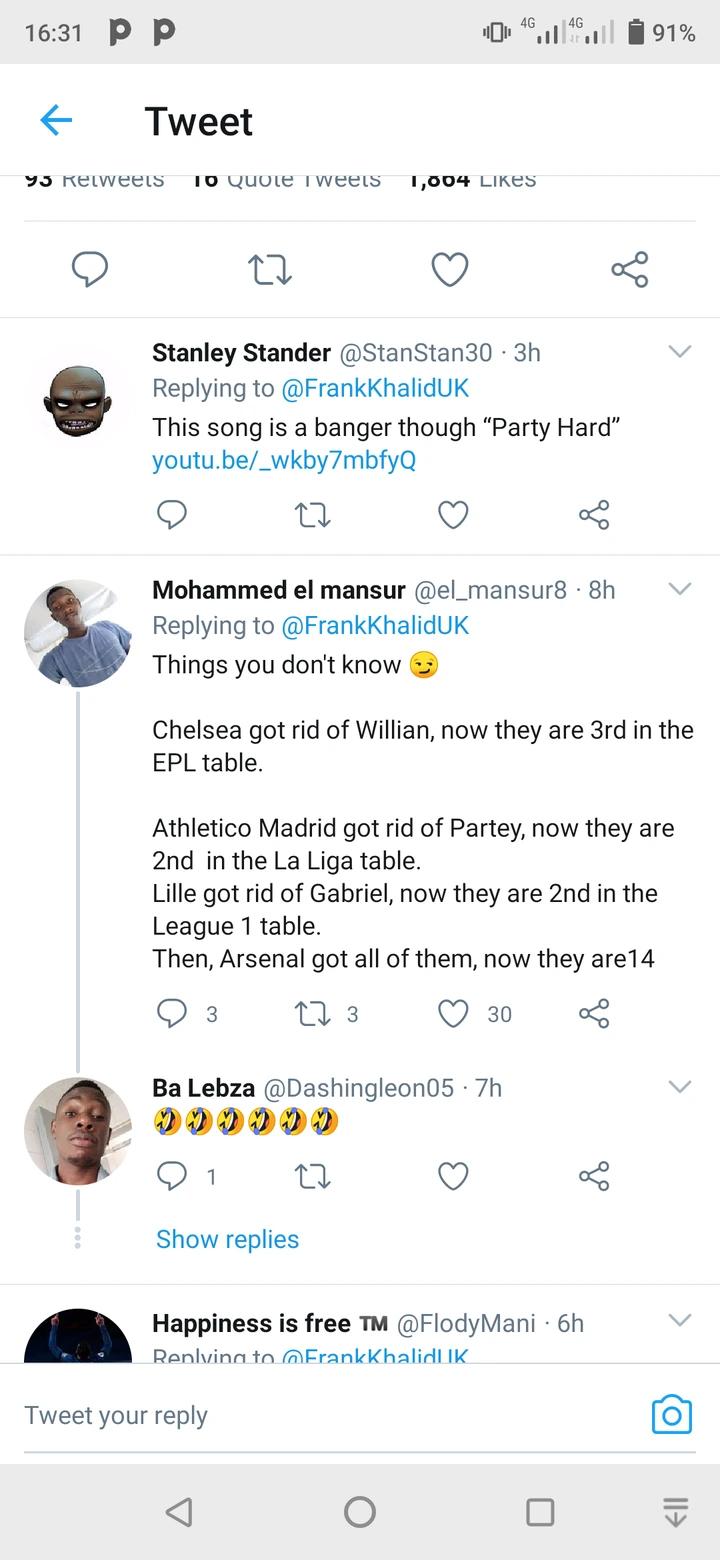720x1560 pixels.
Task: Share the main tweet
Action: pos(629,269)
